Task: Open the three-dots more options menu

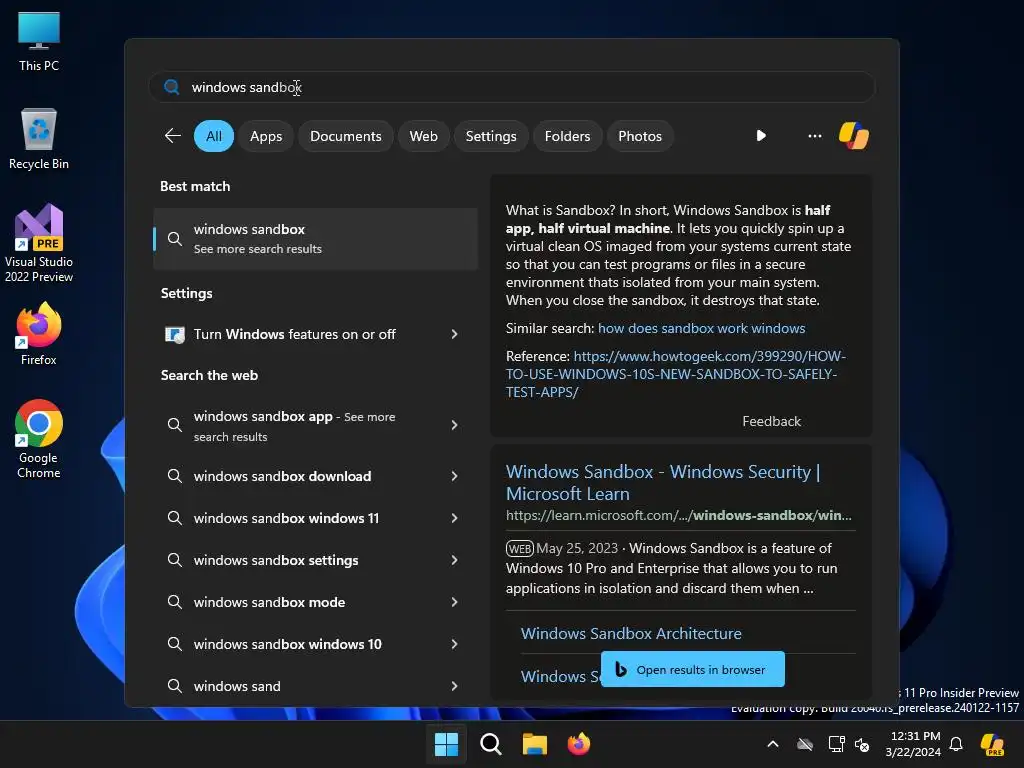Action: pyautogui.click(x=814, y=136)
